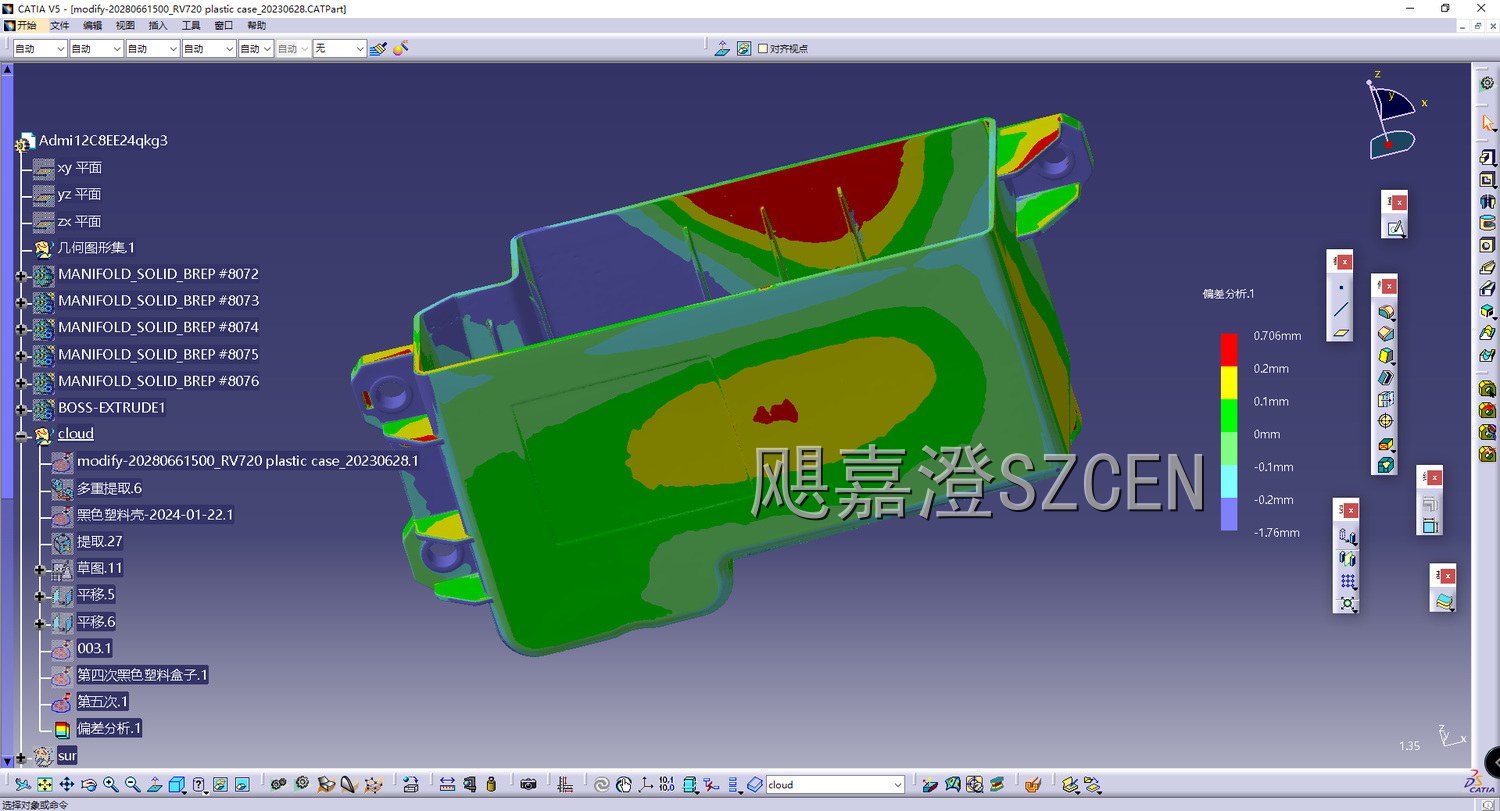Open the 帮助 menu
Image resolution: width=1500 pixels, height=811 pixels.
[x=257, y=26]
